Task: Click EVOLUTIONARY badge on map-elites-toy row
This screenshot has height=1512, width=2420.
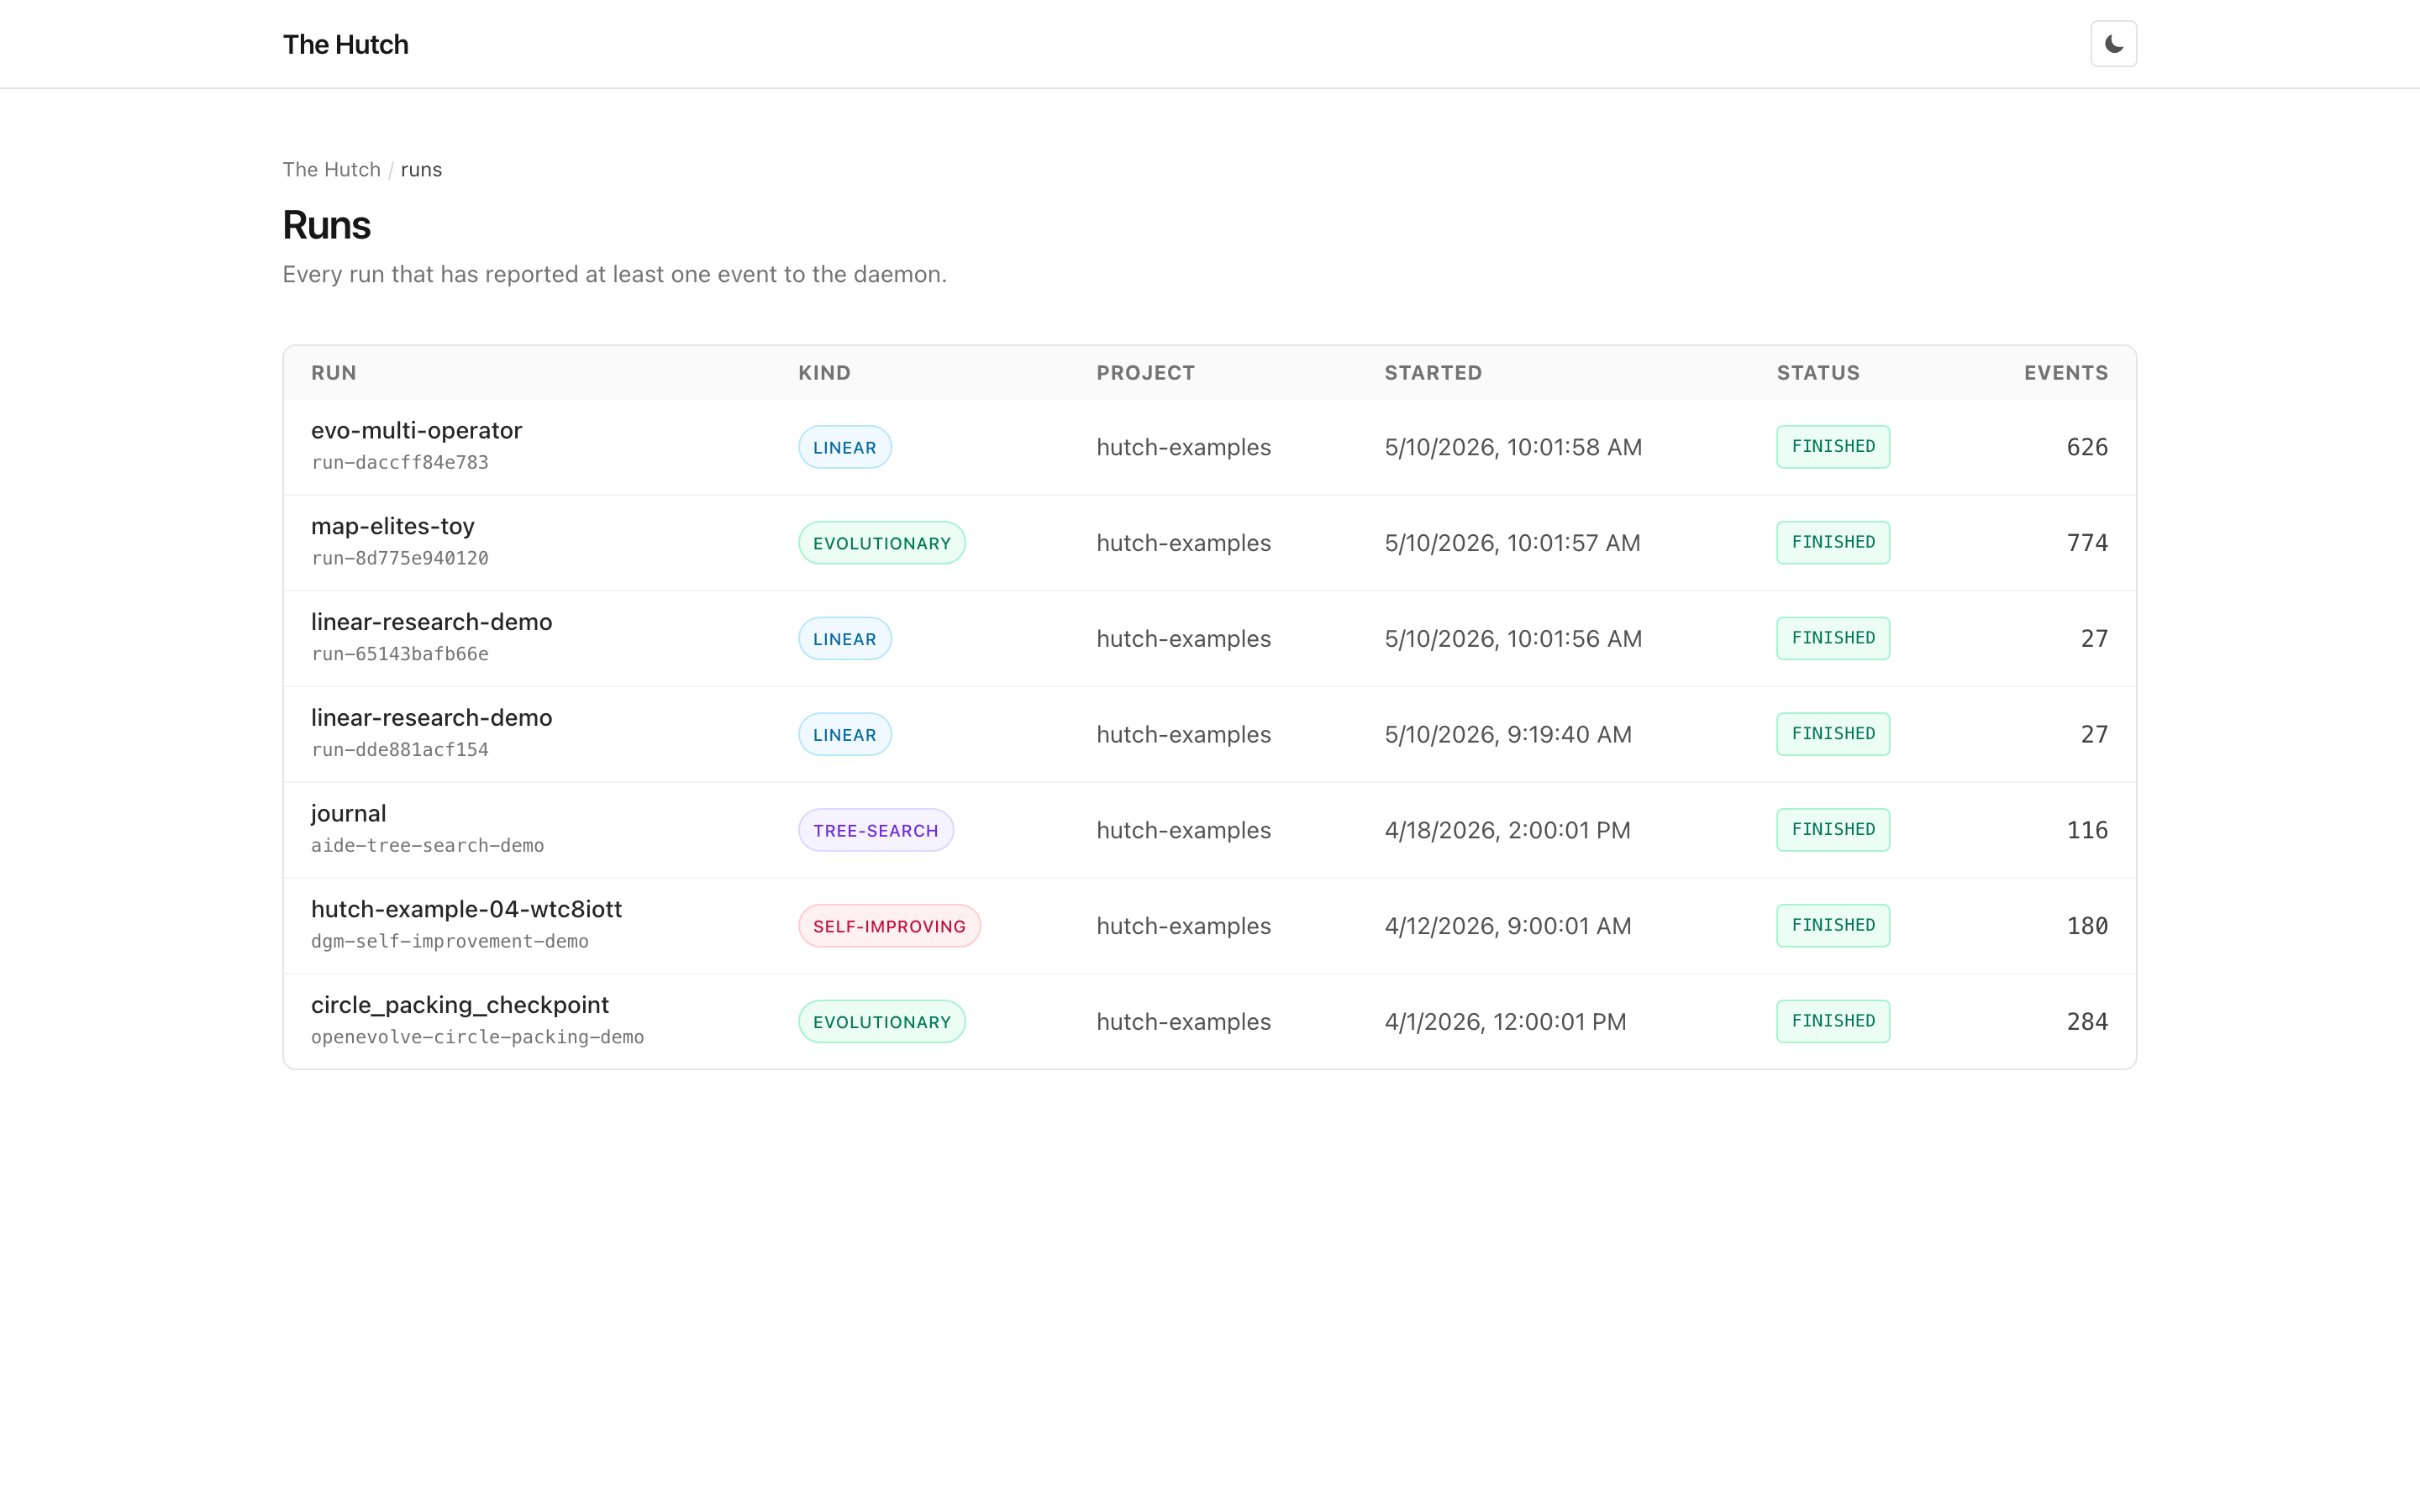Action: click(881, 543)
